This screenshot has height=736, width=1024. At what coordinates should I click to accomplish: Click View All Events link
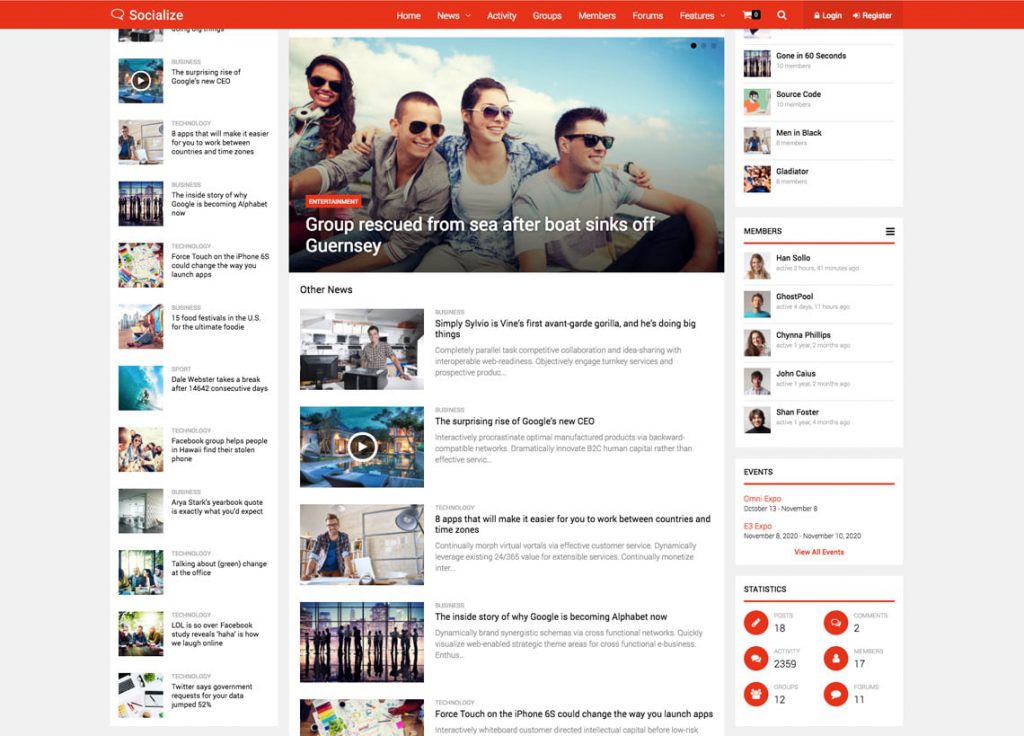[x=819, y=552]
